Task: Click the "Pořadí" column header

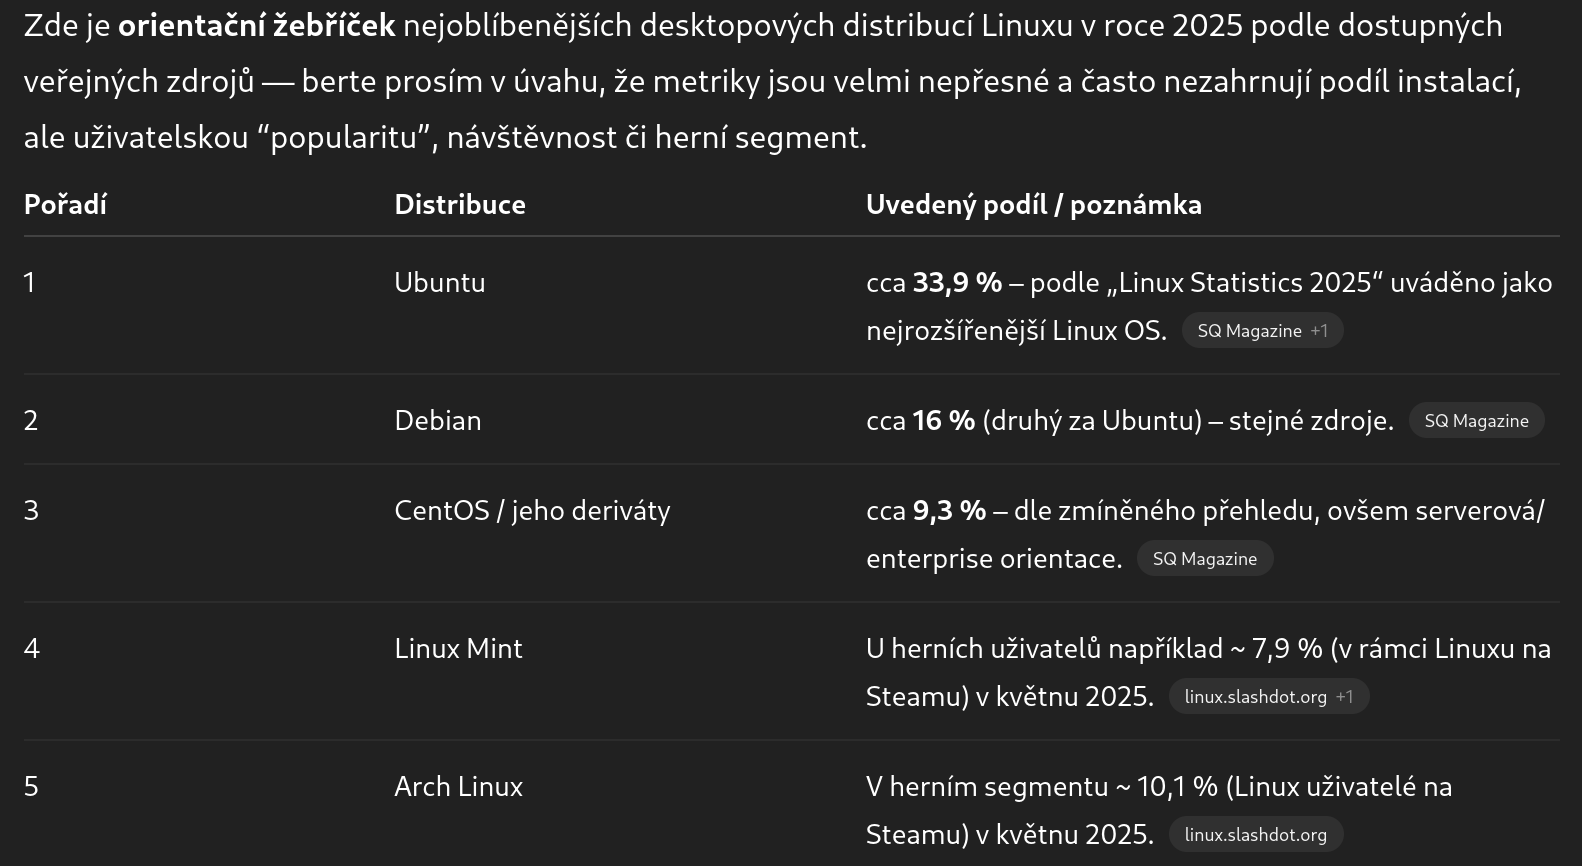Action: coord(65,205)
